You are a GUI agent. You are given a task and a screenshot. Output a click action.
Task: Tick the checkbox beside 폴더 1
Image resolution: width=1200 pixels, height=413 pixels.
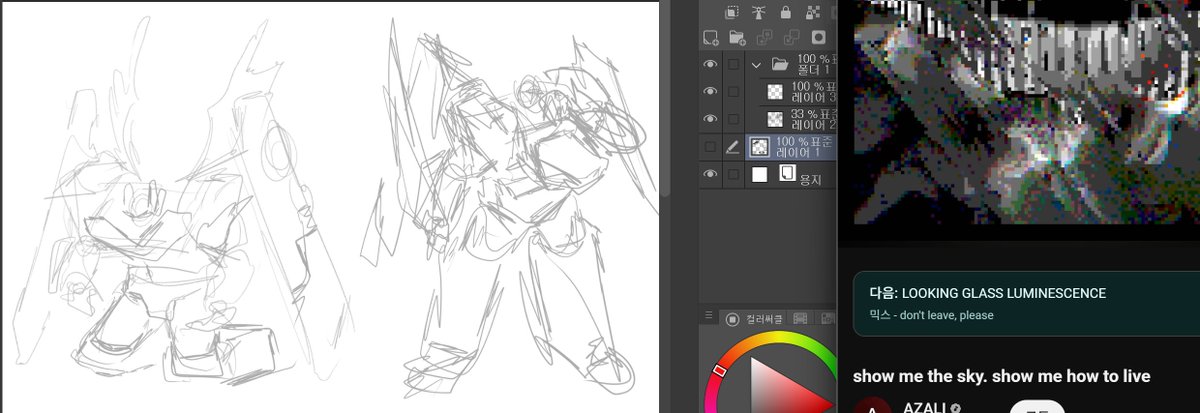click(x=734, y=64)
